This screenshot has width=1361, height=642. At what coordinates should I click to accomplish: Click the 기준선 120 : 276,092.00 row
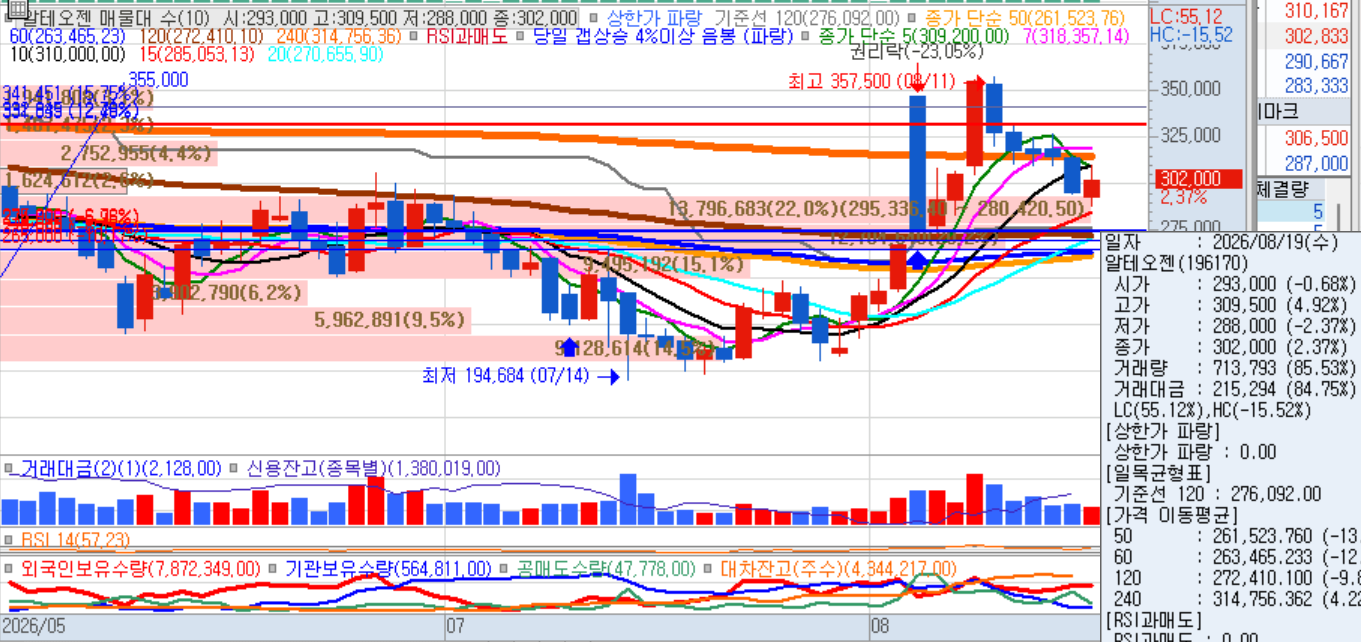click(1218, 495)
